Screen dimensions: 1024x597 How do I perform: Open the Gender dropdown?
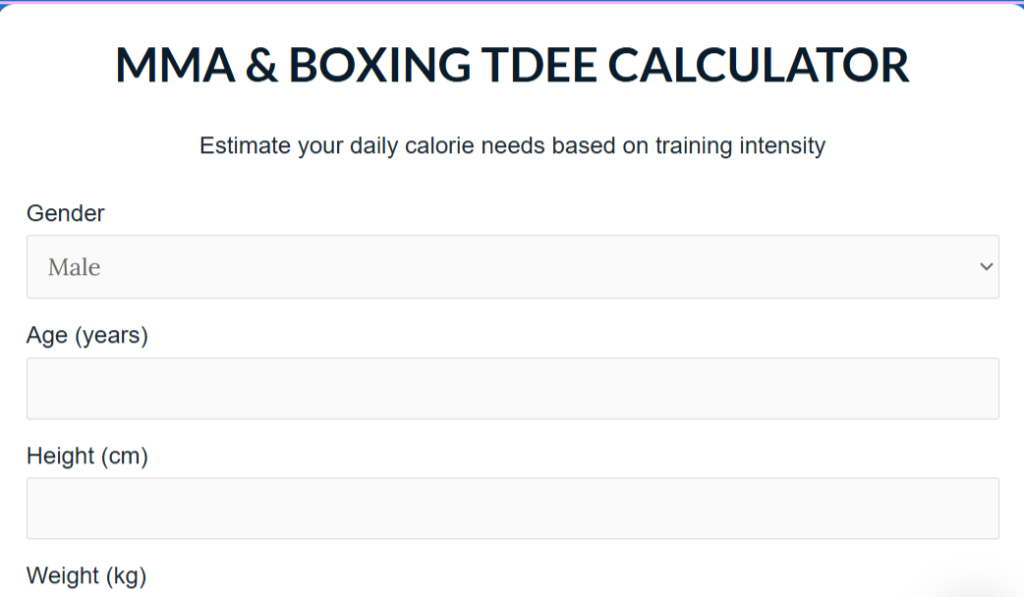coord(512,267)
